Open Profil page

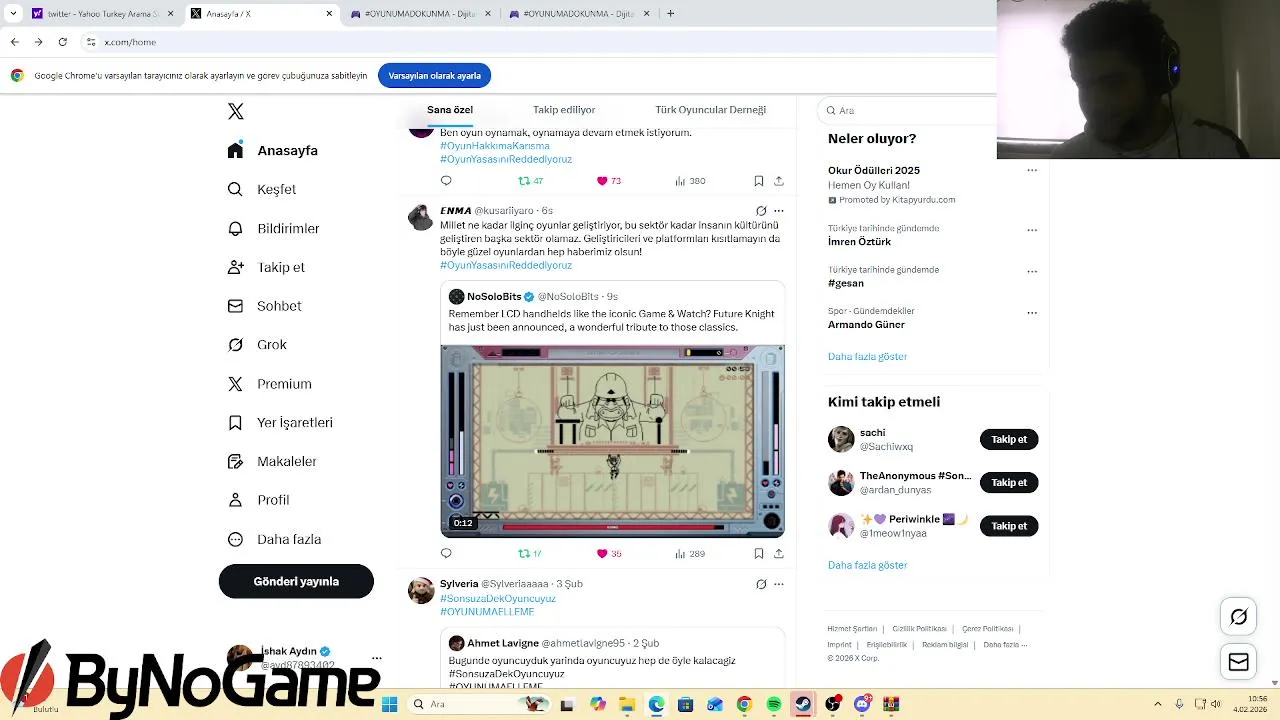coord(258,500)
